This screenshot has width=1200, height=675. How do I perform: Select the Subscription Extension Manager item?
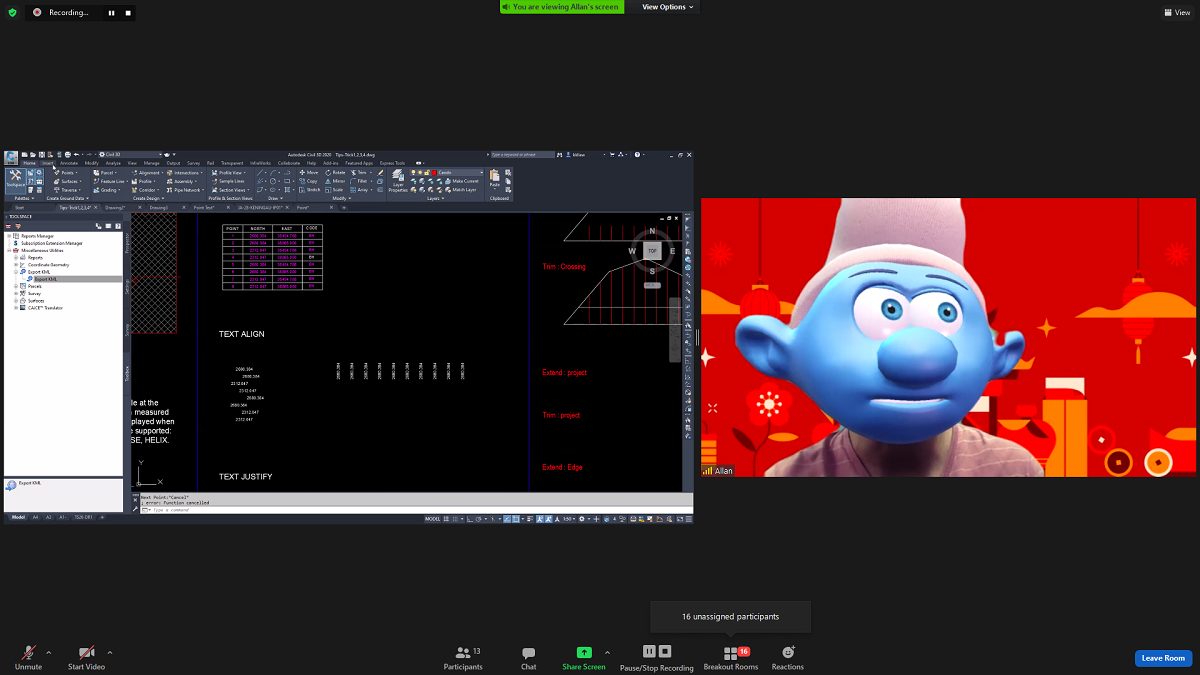(52, 243)
